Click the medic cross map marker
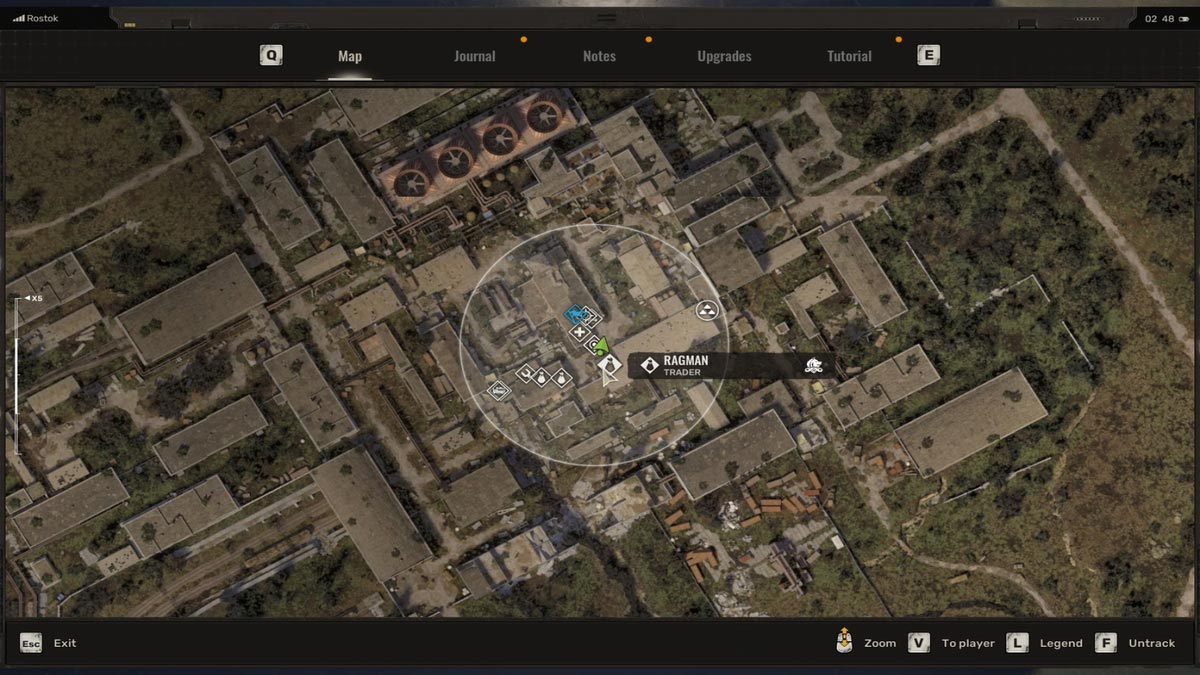The height and width of the screenshot is (675, 1200). pos(578,332)
